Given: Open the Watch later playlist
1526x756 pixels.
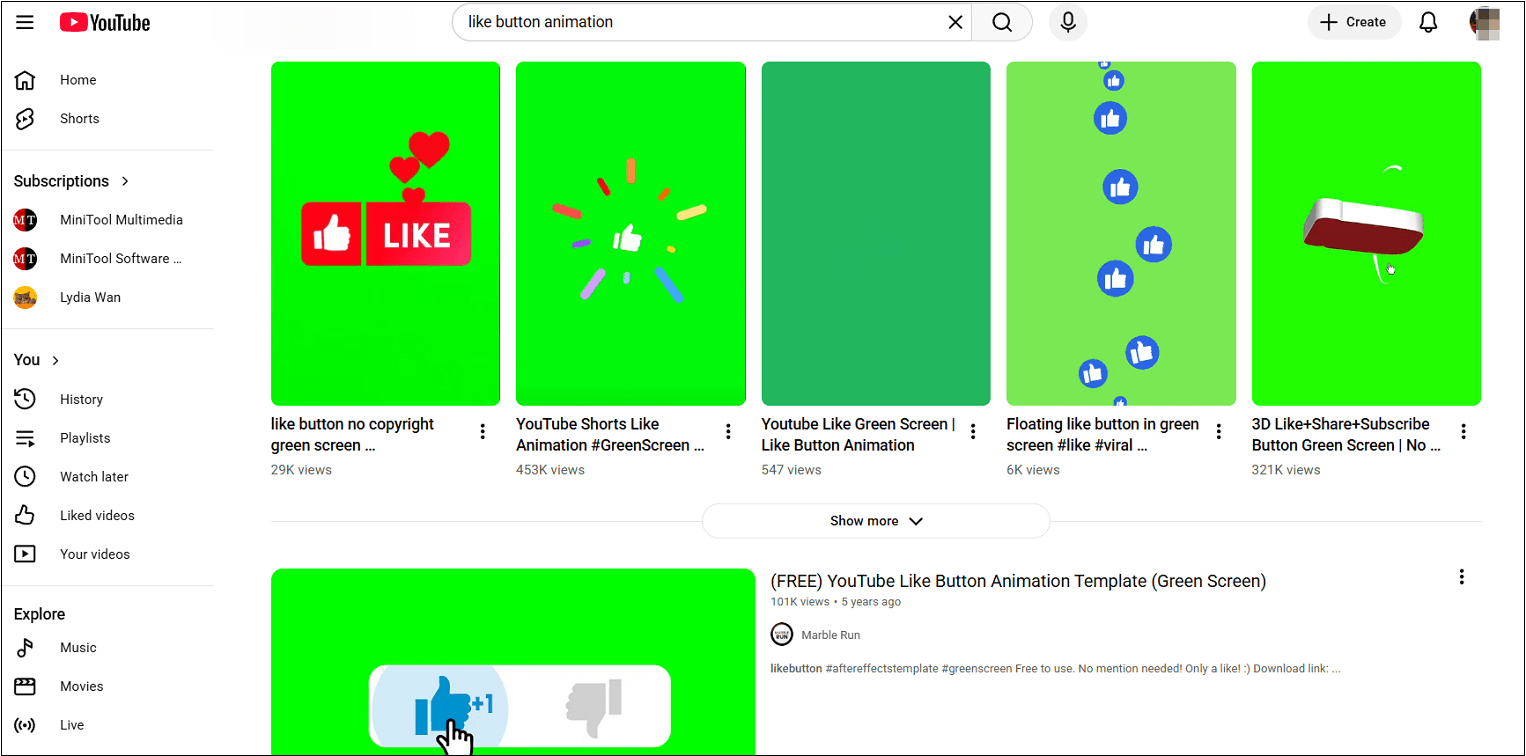Looking at the screenshot, I should pyautogui.click(x=93, y=476).
